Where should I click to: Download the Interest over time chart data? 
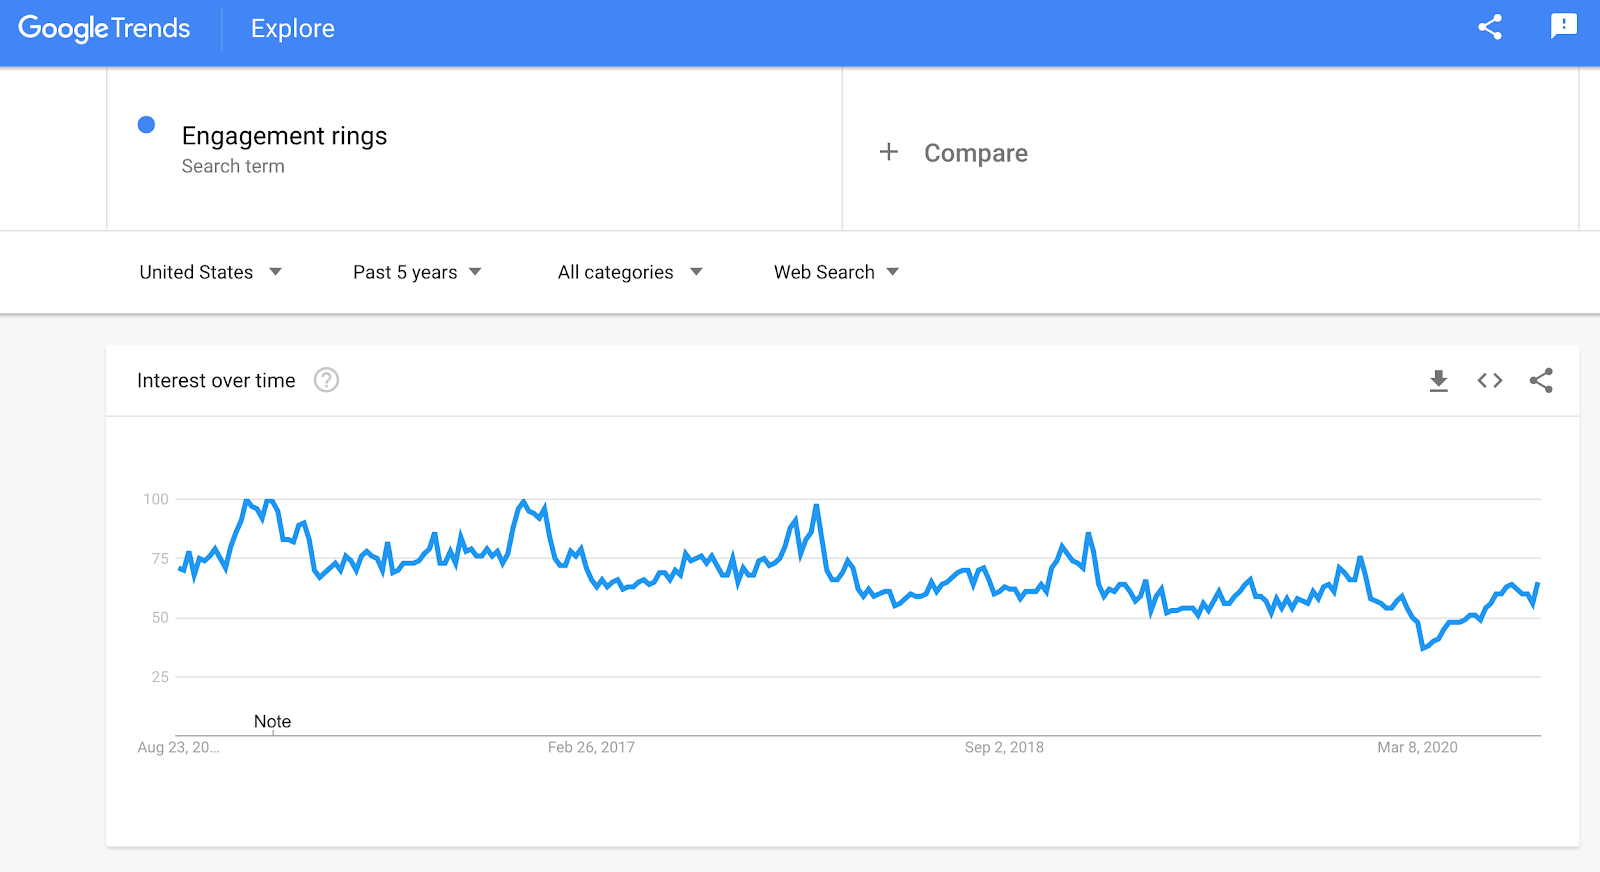pyautogui.click(x=1438, y=380)
